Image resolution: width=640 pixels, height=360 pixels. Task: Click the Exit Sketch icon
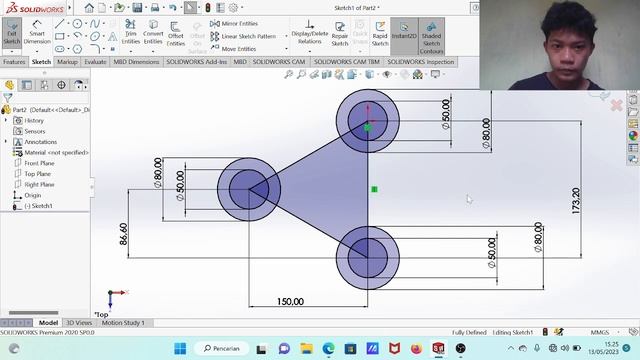pyautogui.click(x=12, y=33)
